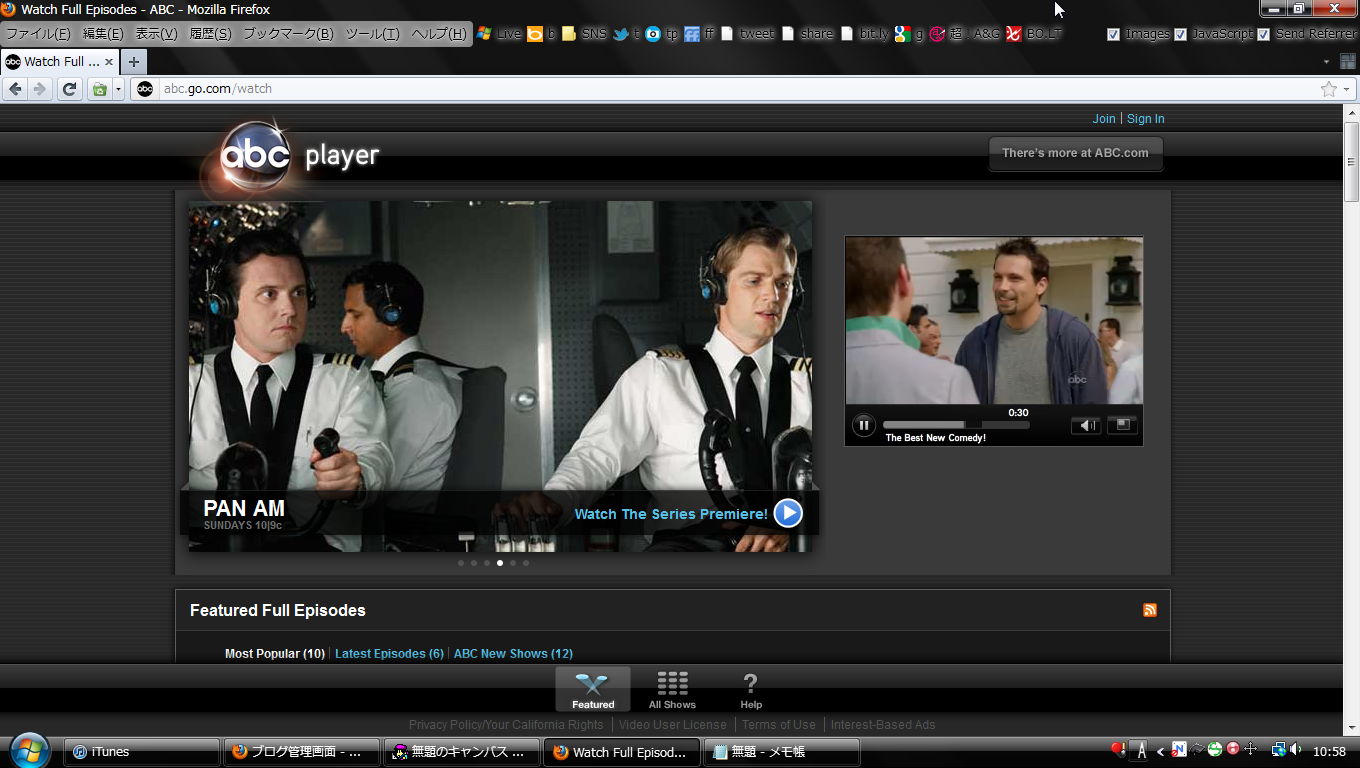Open the Windows Start button
Screen dimensions: 1360x768
pos(30,751)
